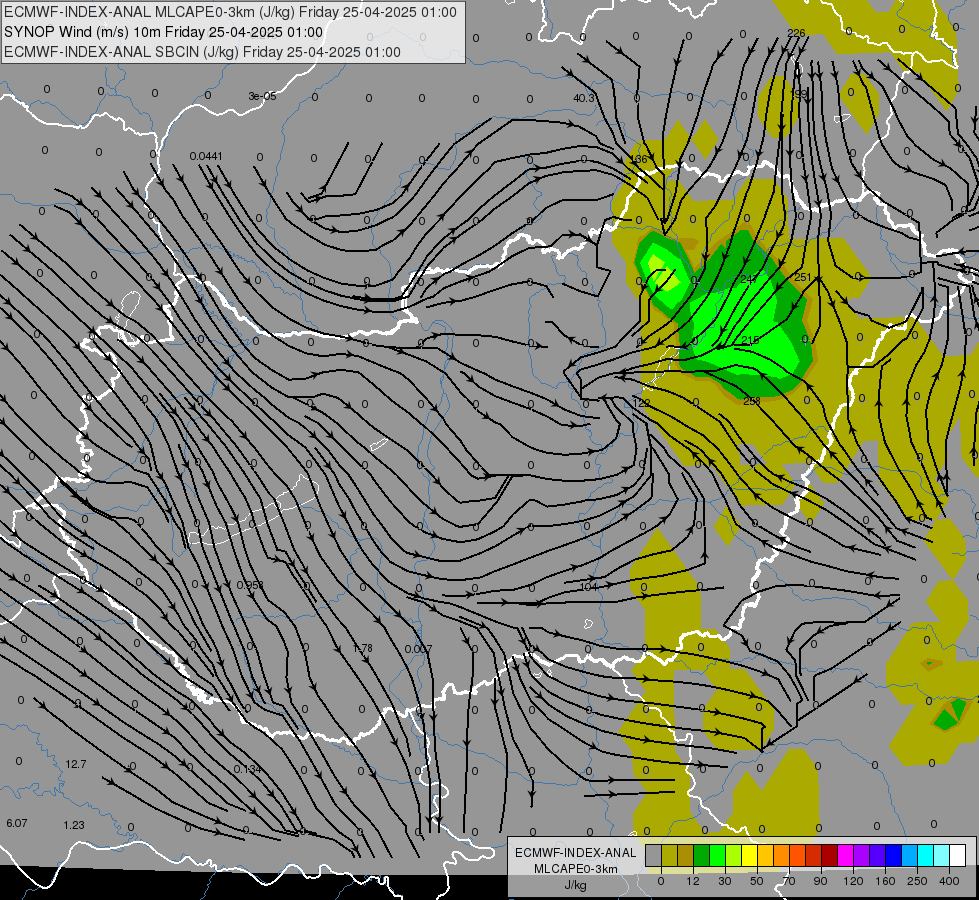Click the legend tick label 160
The height and width of the screenshot is (900, 979).
coord(885,881)
